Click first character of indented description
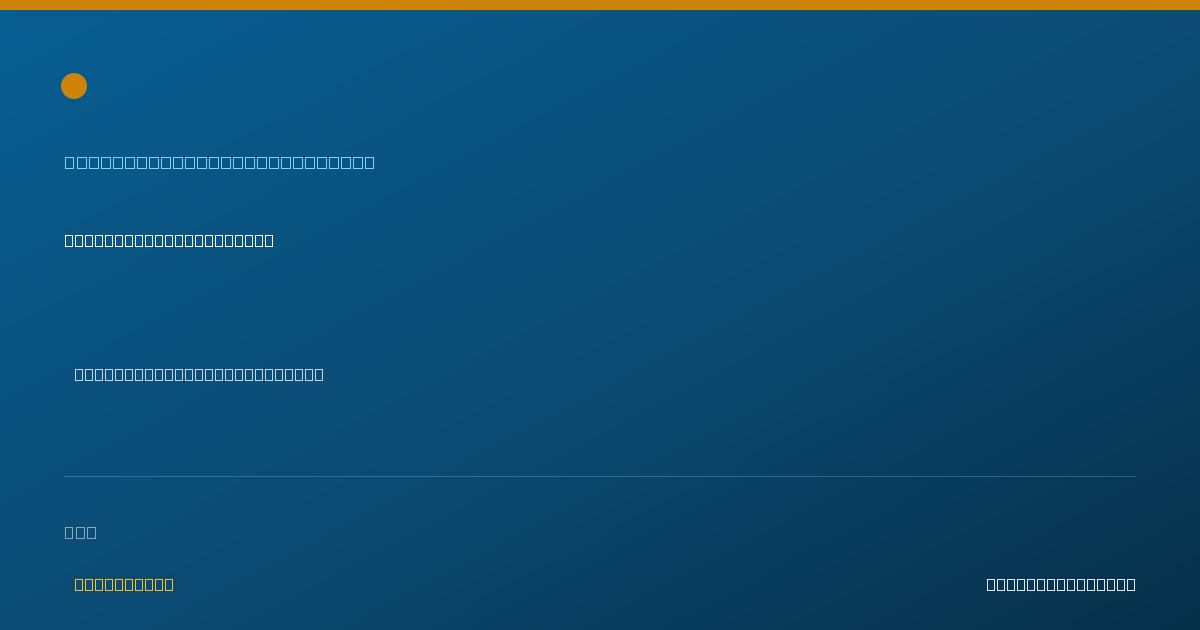The width and height of the screenshot is (1200, 630). point(79,374)
